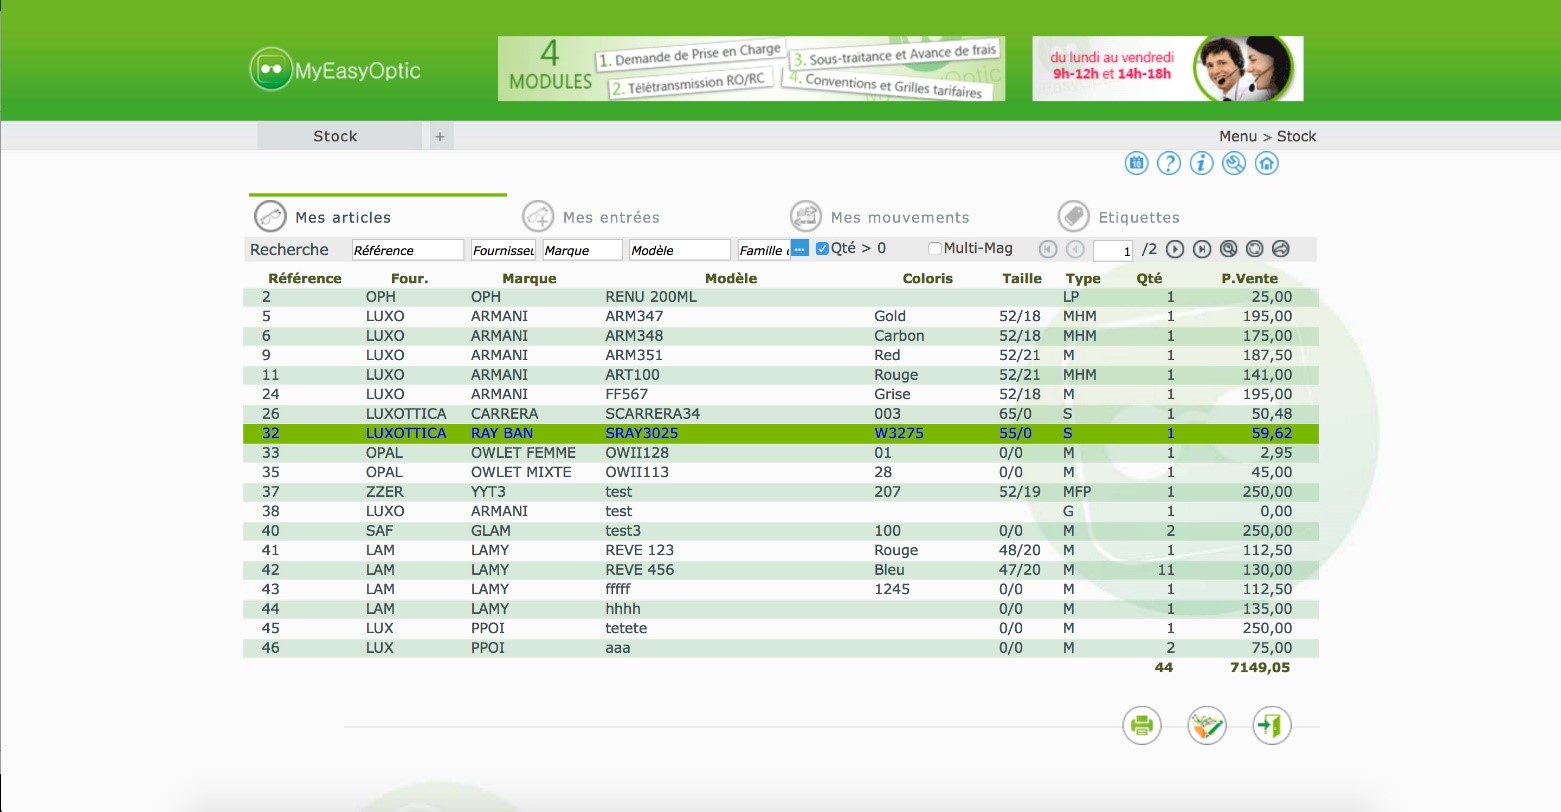1561x812 pixels.
Task: Click the Famille search field
Action: click(x=764, y=250)
